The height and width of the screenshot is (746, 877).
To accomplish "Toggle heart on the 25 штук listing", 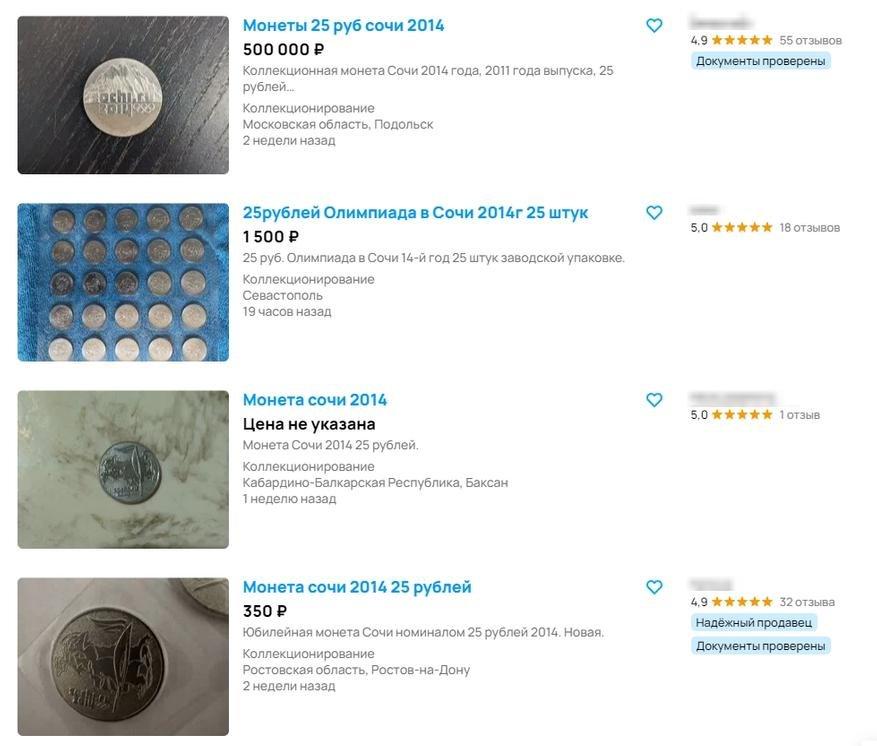I will [x=654, y=213].
